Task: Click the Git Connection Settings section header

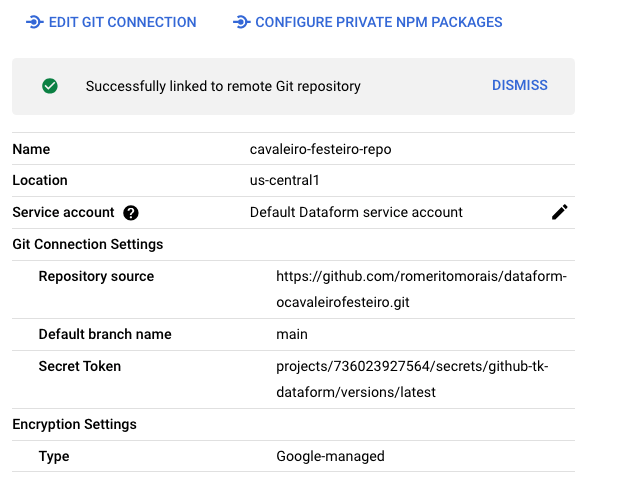Action: click(x=88, y=244)
